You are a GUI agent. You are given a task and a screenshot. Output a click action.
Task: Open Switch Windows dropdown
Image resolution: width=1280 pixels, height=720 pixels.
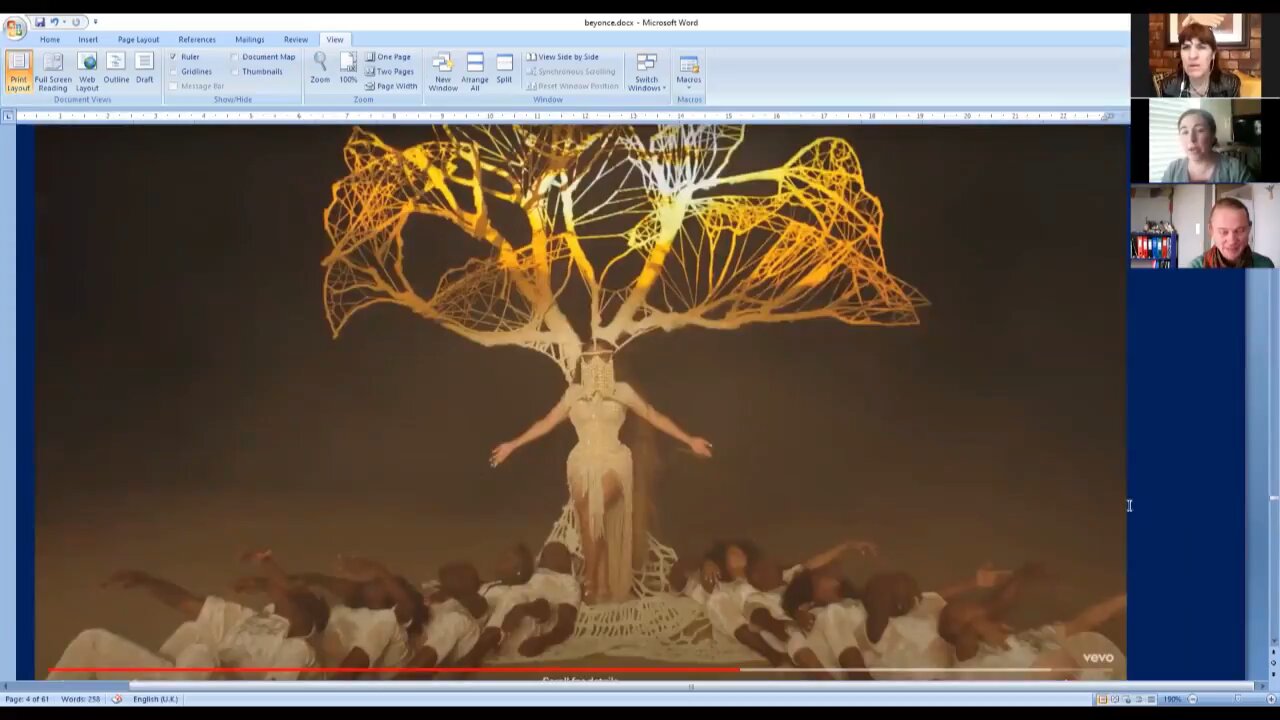tap(647, 72)
